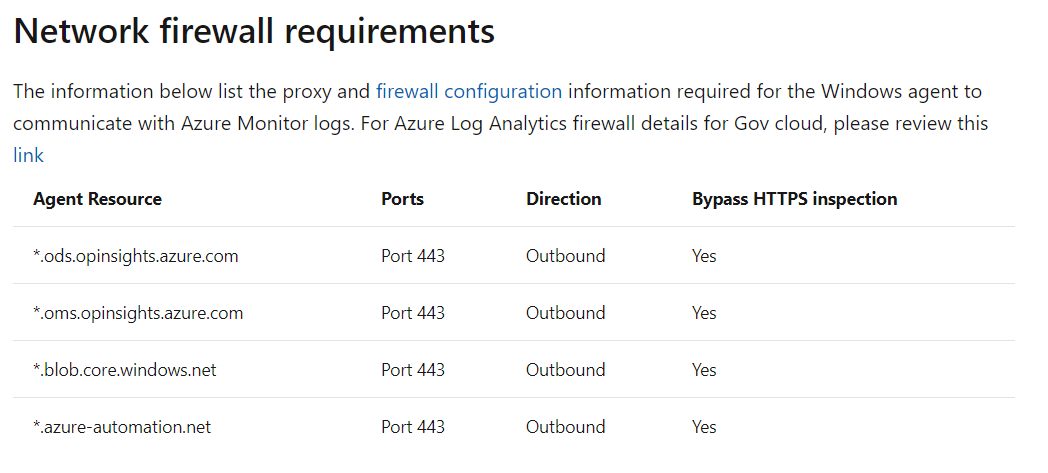Click the *.azure-automation.net cell

click(122, 427)
